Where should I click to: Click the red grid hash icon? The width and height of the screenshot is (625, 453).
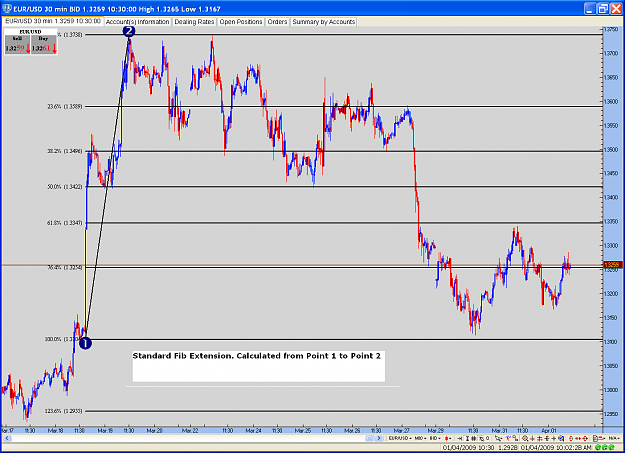click(540, 438)
